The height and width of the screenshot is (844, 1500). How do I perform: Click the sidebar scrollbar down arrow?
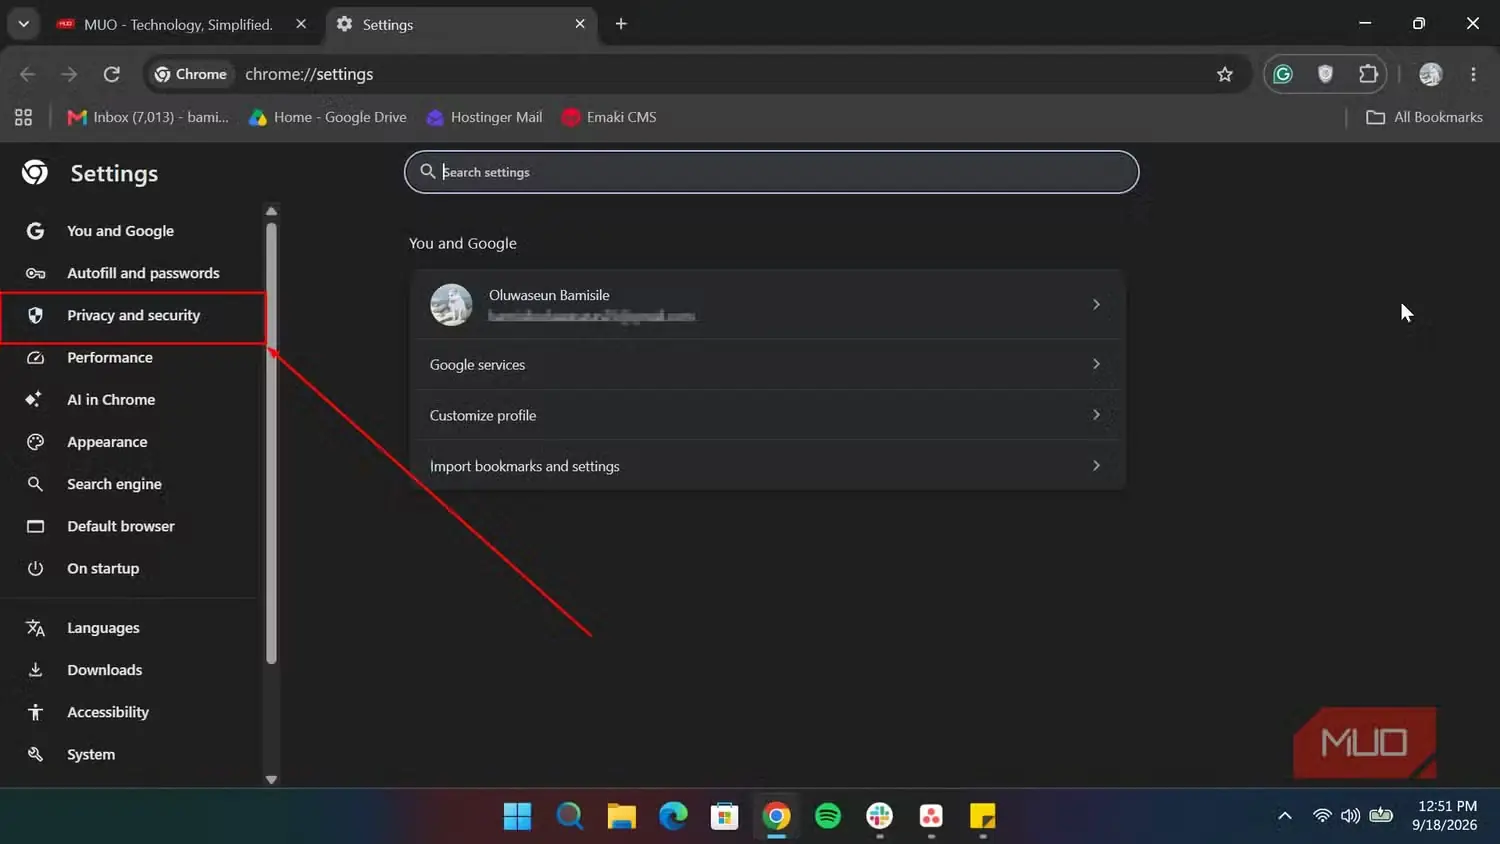pos(271,779)
